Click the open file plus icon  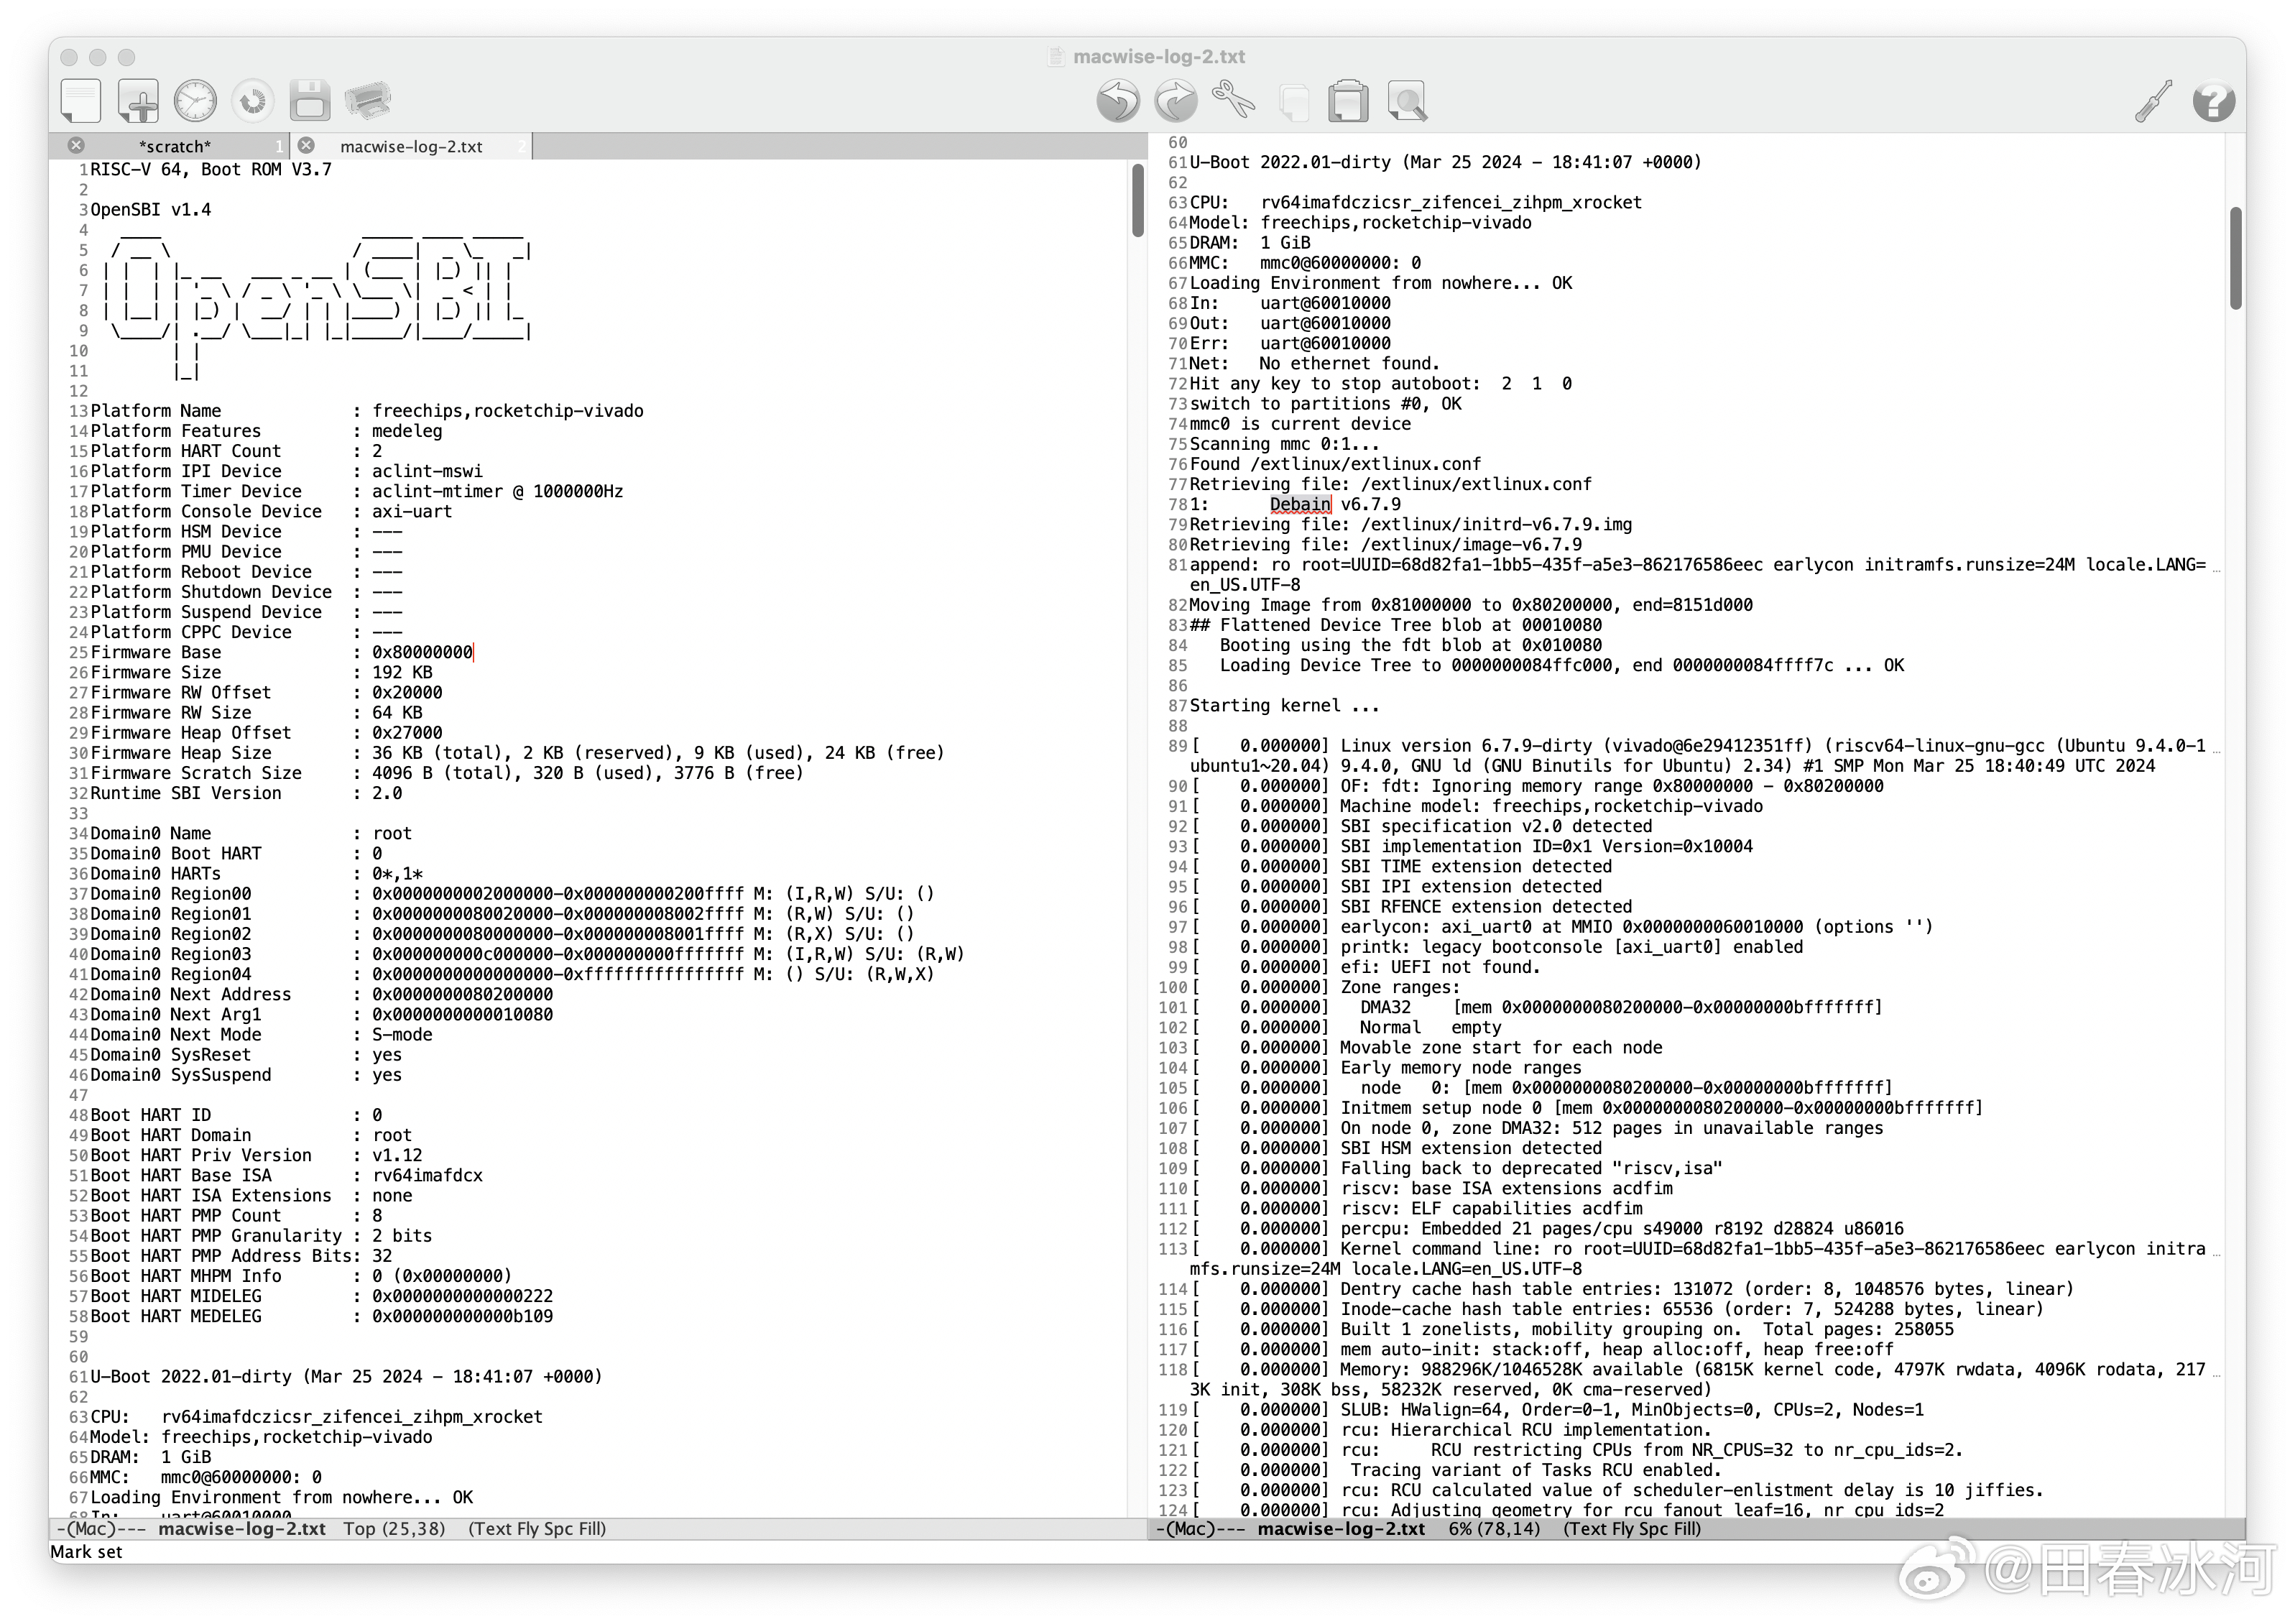pyautogui.click(x=138, y=101)
